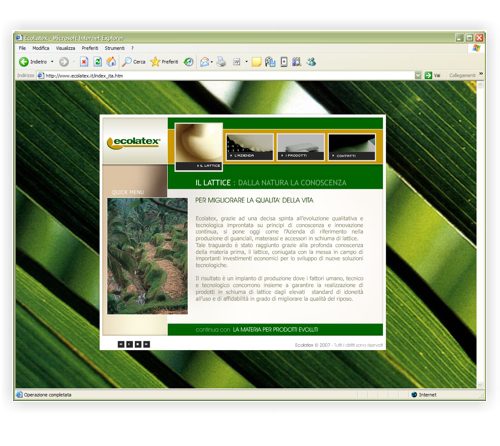Open the History clock icon
Viewport: 500px width, 446px height.
point(189,62)
